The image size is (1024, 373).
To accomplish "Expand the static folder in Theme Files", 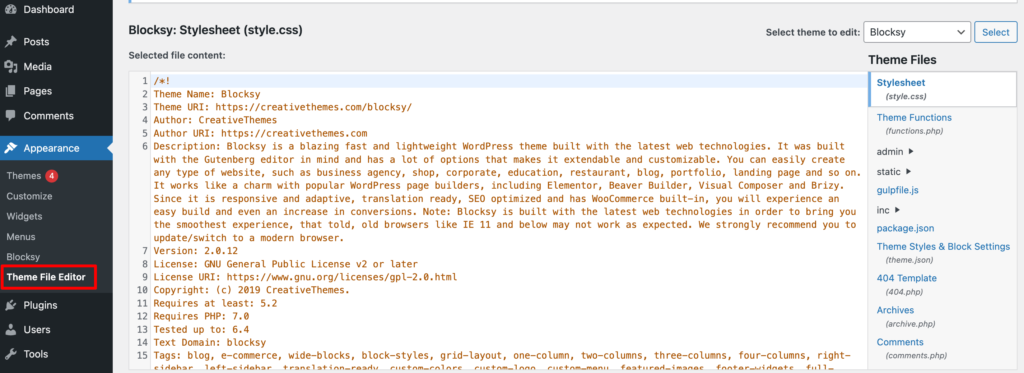I will click(895, 172).
